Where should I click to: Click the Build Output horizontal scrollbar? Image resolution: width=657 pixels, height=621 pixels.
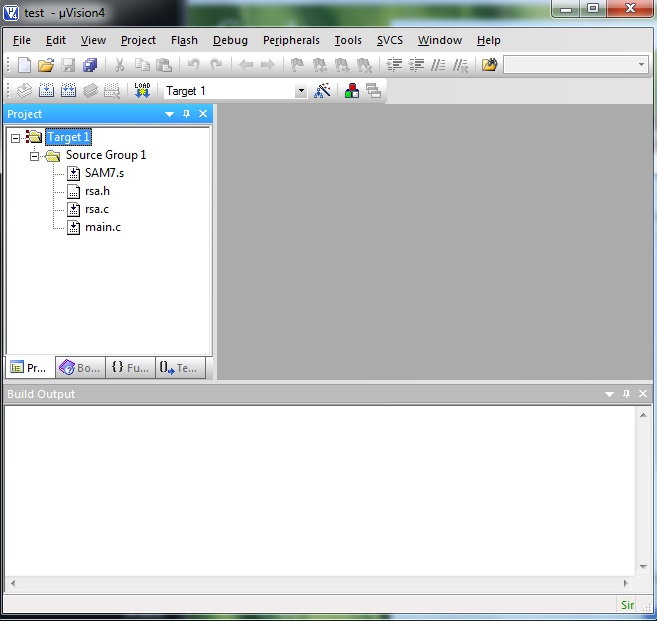[x=320, y=583]
